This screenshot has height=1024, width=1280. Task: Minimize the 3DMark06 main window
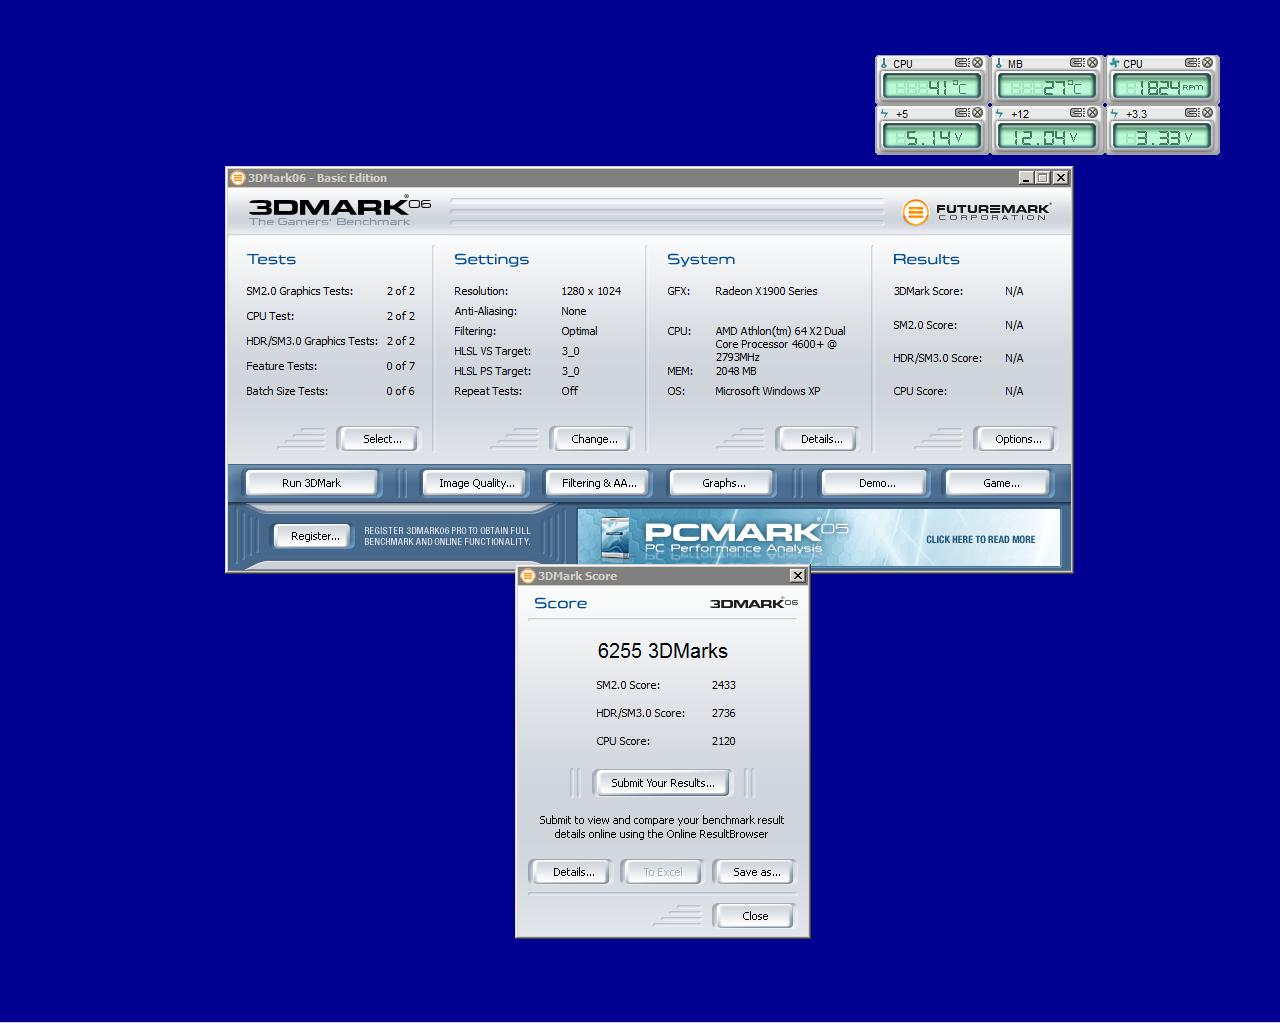(x=1026, y=178)
